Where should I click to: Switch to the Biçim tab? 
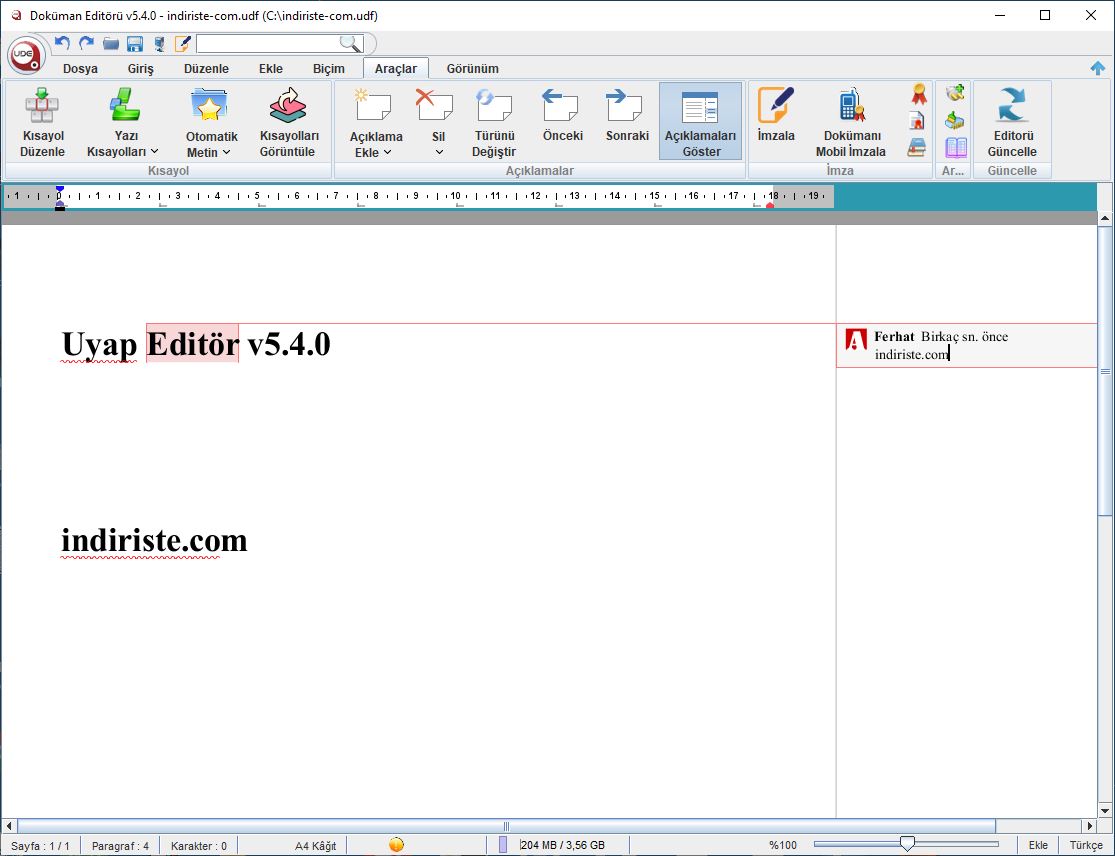[x=329, y=69]
